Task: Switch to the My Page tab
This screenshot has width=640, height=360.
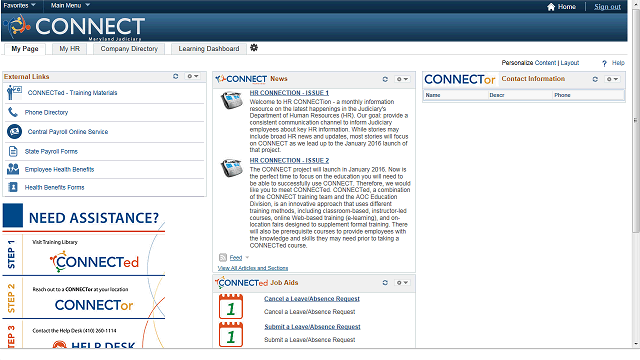Action: click(25, 49)
